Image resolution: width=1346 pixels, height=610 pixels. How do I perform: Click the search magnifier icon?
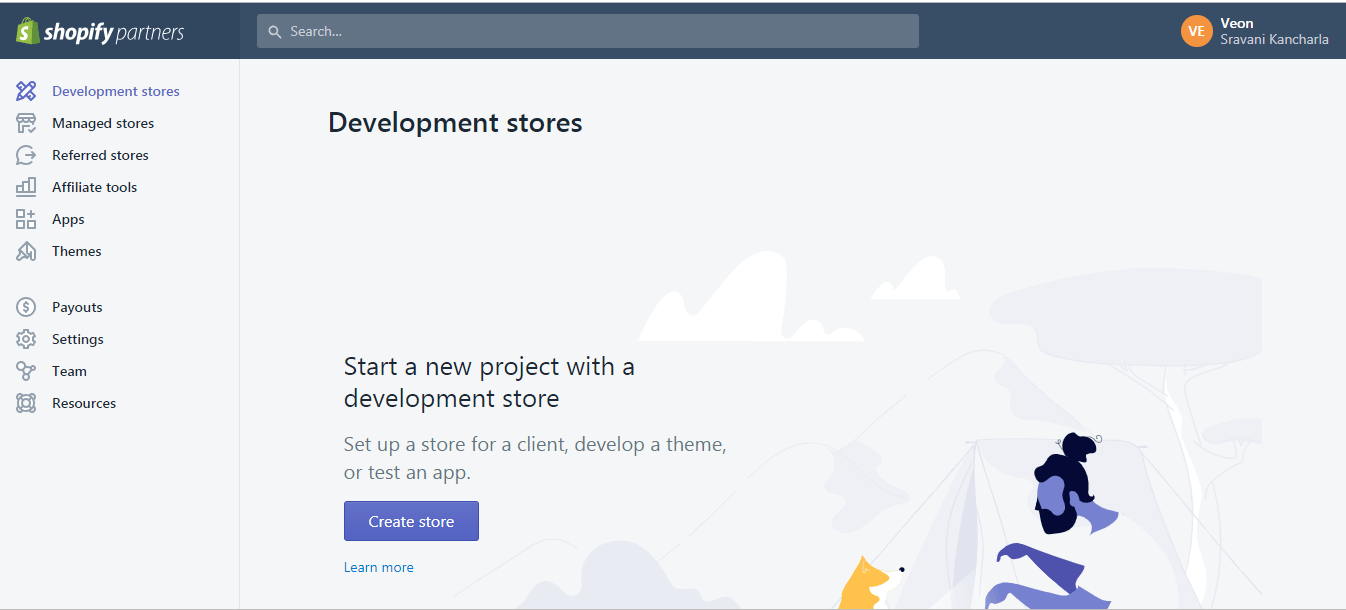[x=275, y=32]
